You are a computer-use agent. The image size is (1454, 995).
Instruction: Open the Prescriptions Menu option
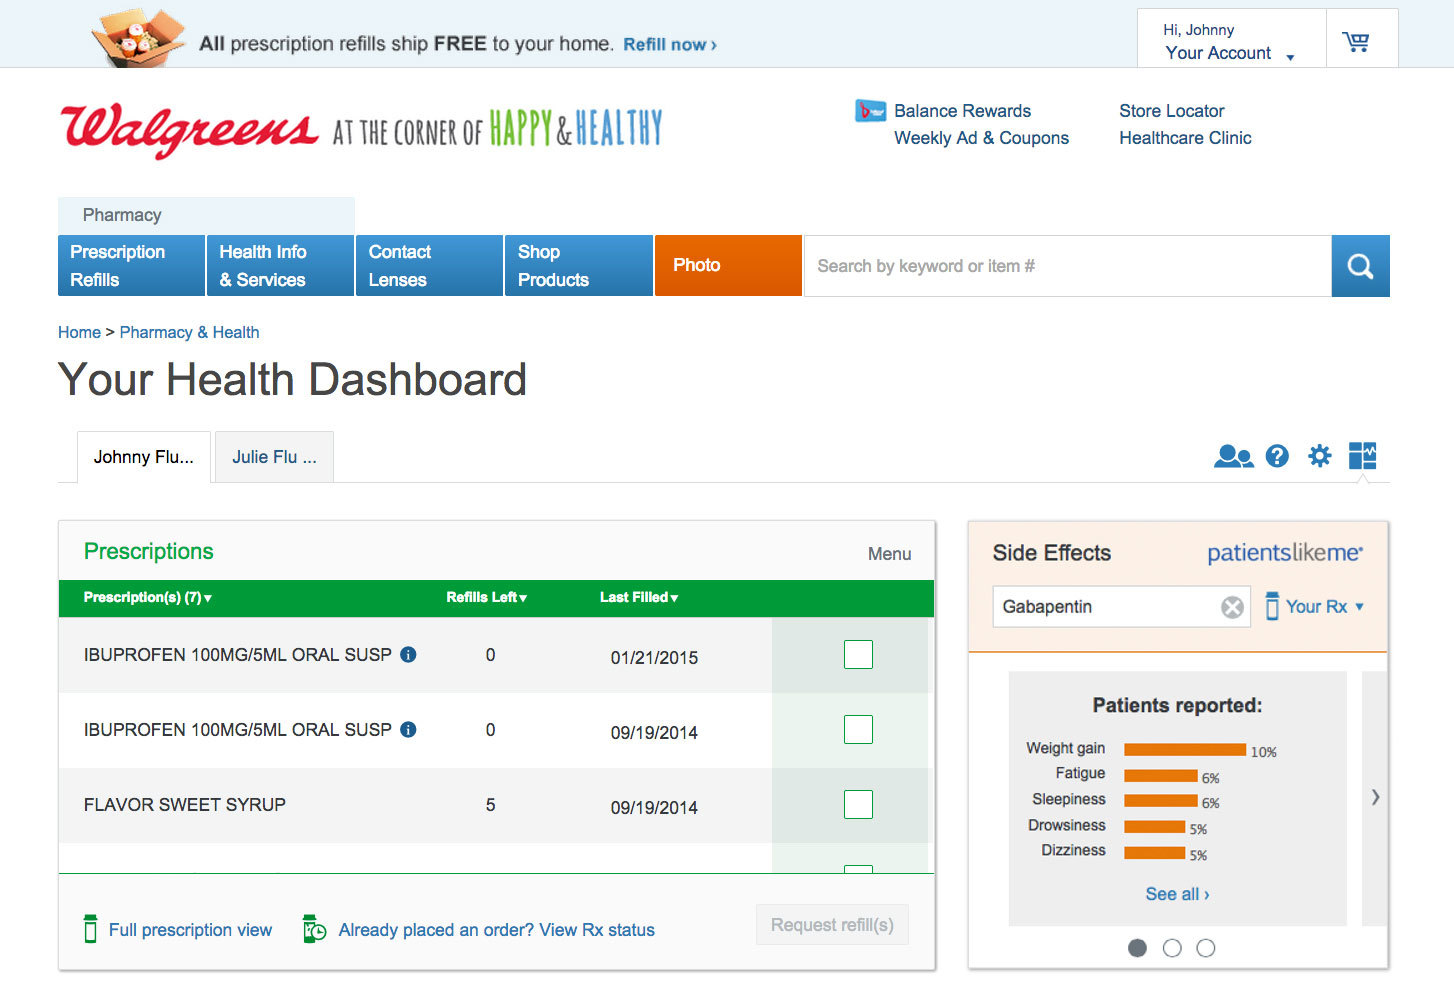[888, 553]
